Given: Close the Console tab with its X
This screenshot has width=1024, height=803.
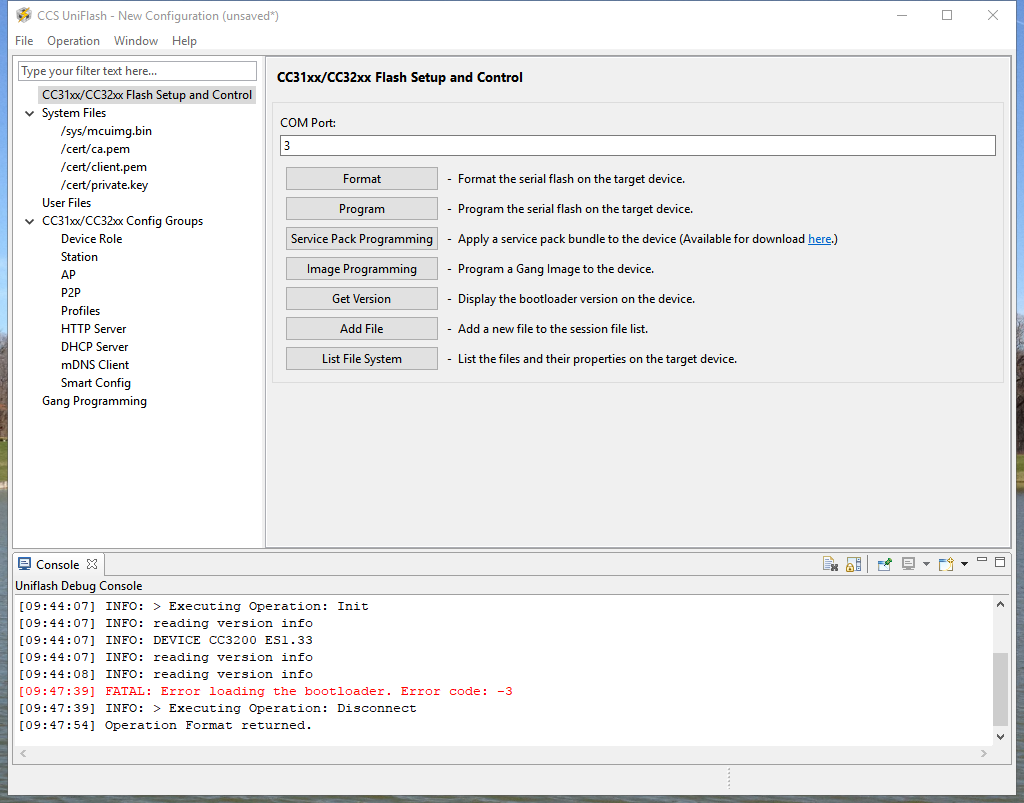Looking at the screenshot, I should click(92, 564).
